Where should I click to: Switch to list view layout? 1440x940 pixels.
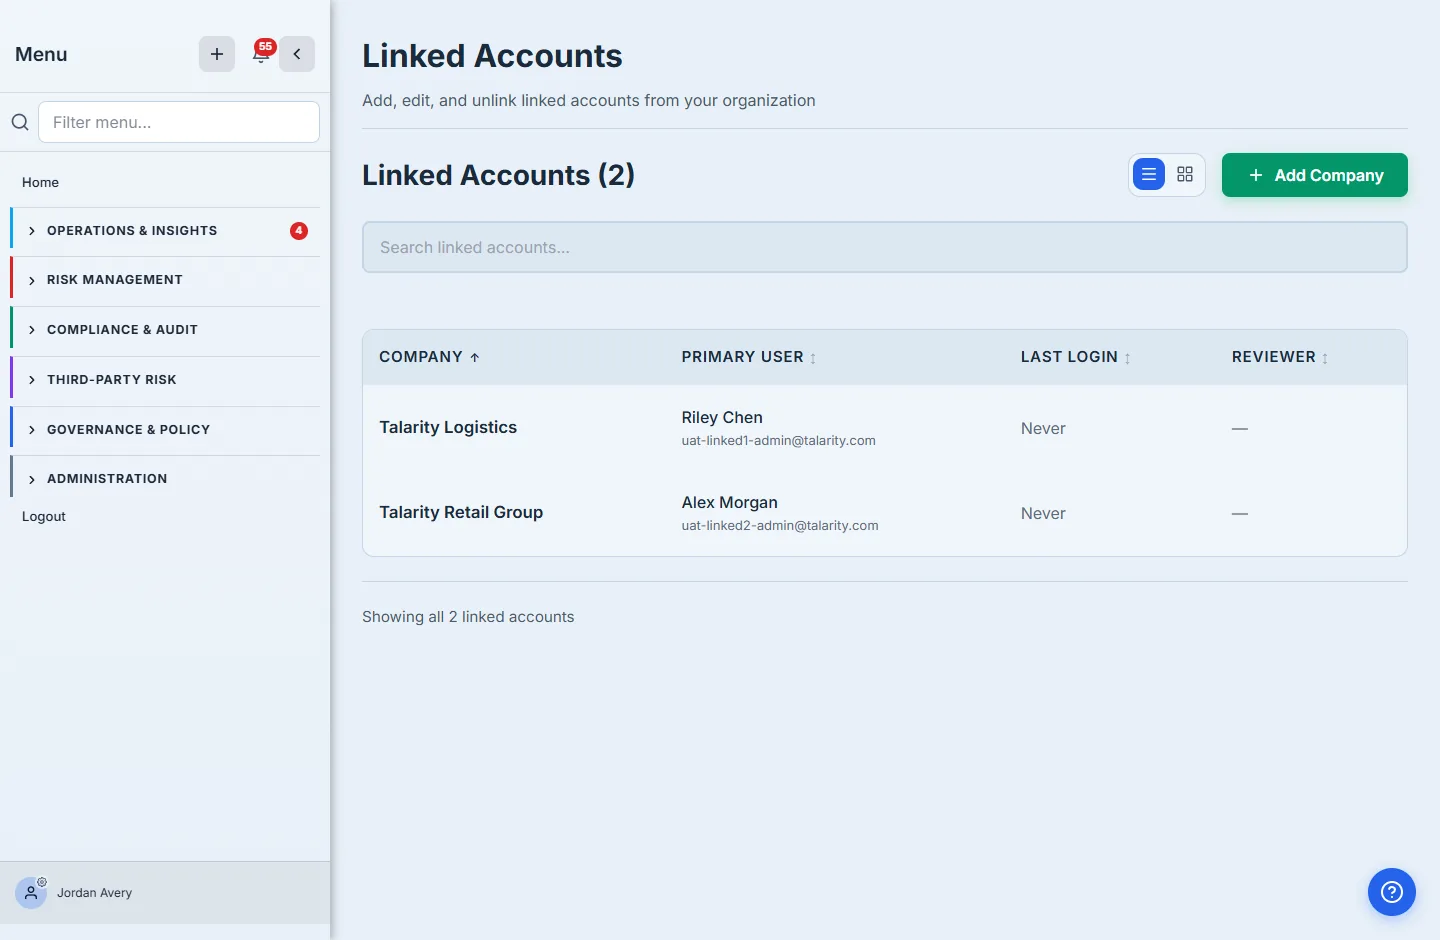pyautogui.click(x=1149, y=174)
